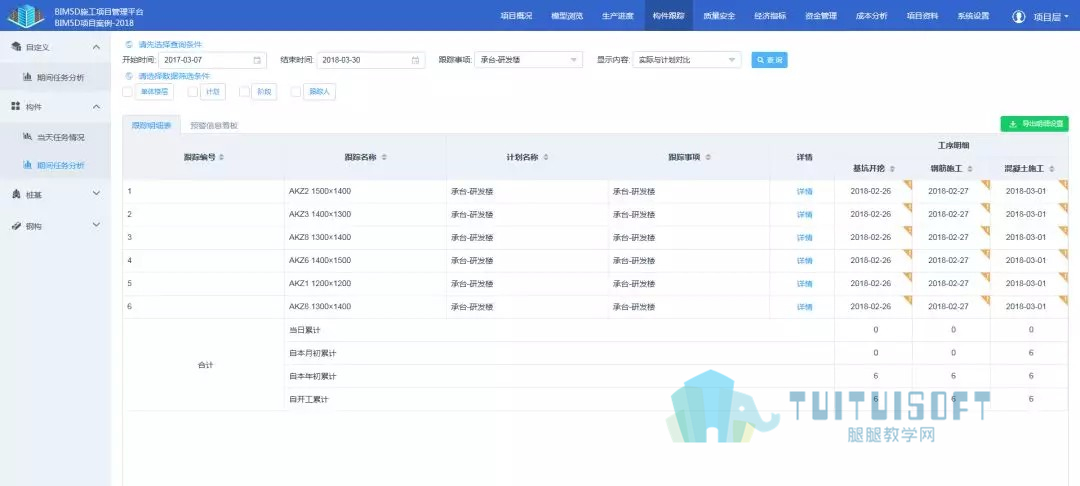This screenshot has width=1080, height=486.
Task: Expand the 钢构 section chevron
Action: 96,225
